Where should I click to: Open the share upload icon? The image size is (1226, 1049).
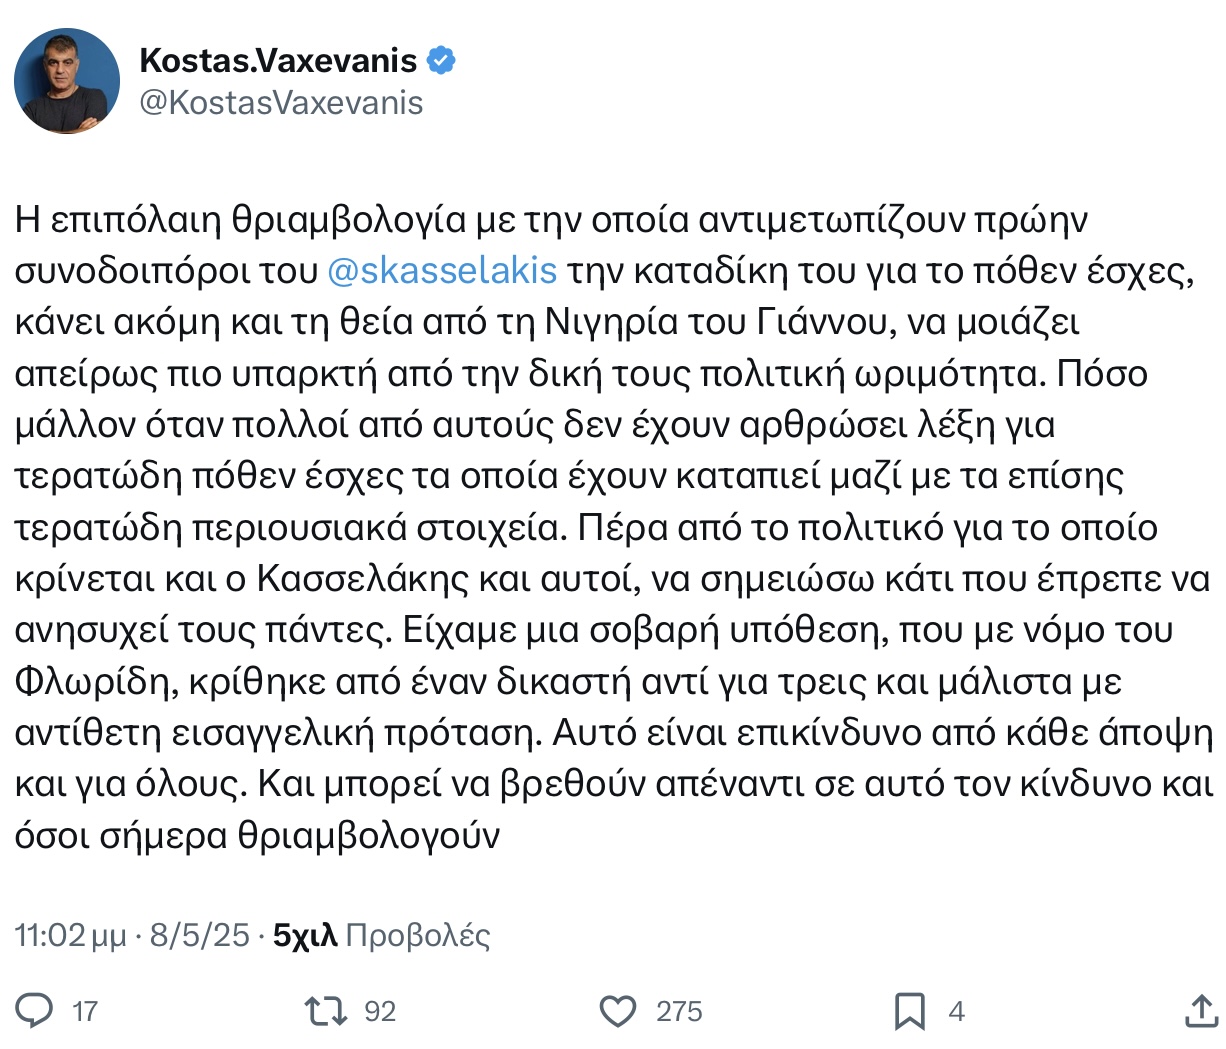pyautogui.click(x=1200, y=1011)
